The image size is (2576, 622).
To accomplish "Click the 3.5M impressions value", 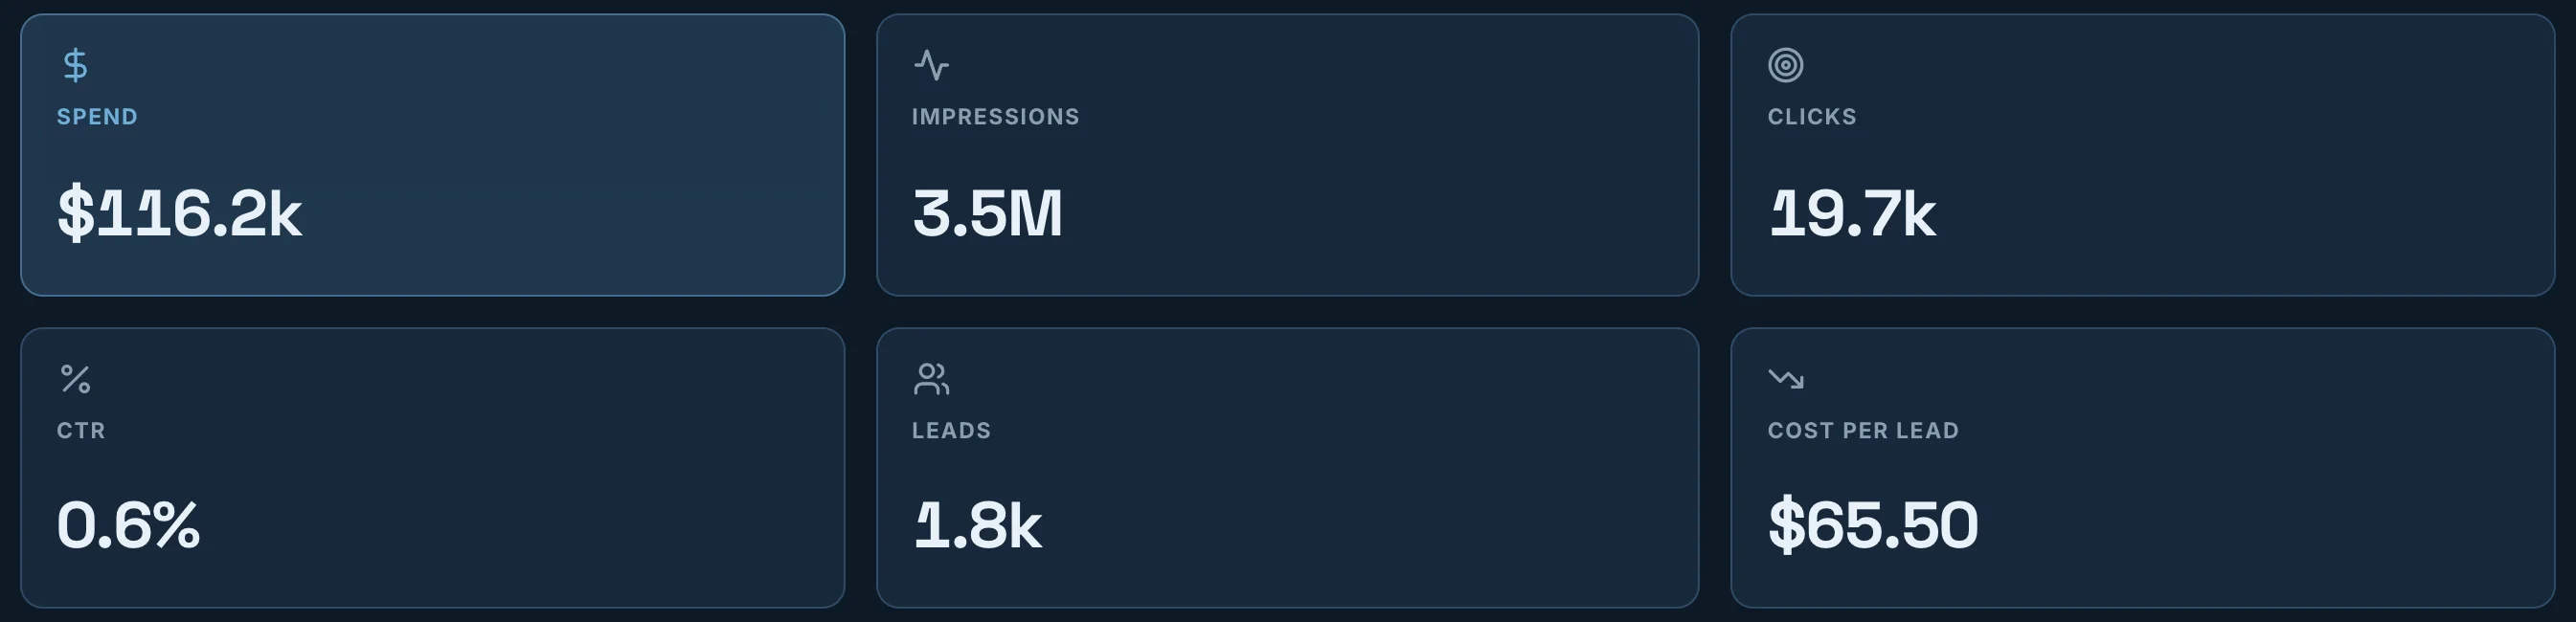I will (987, 214).
